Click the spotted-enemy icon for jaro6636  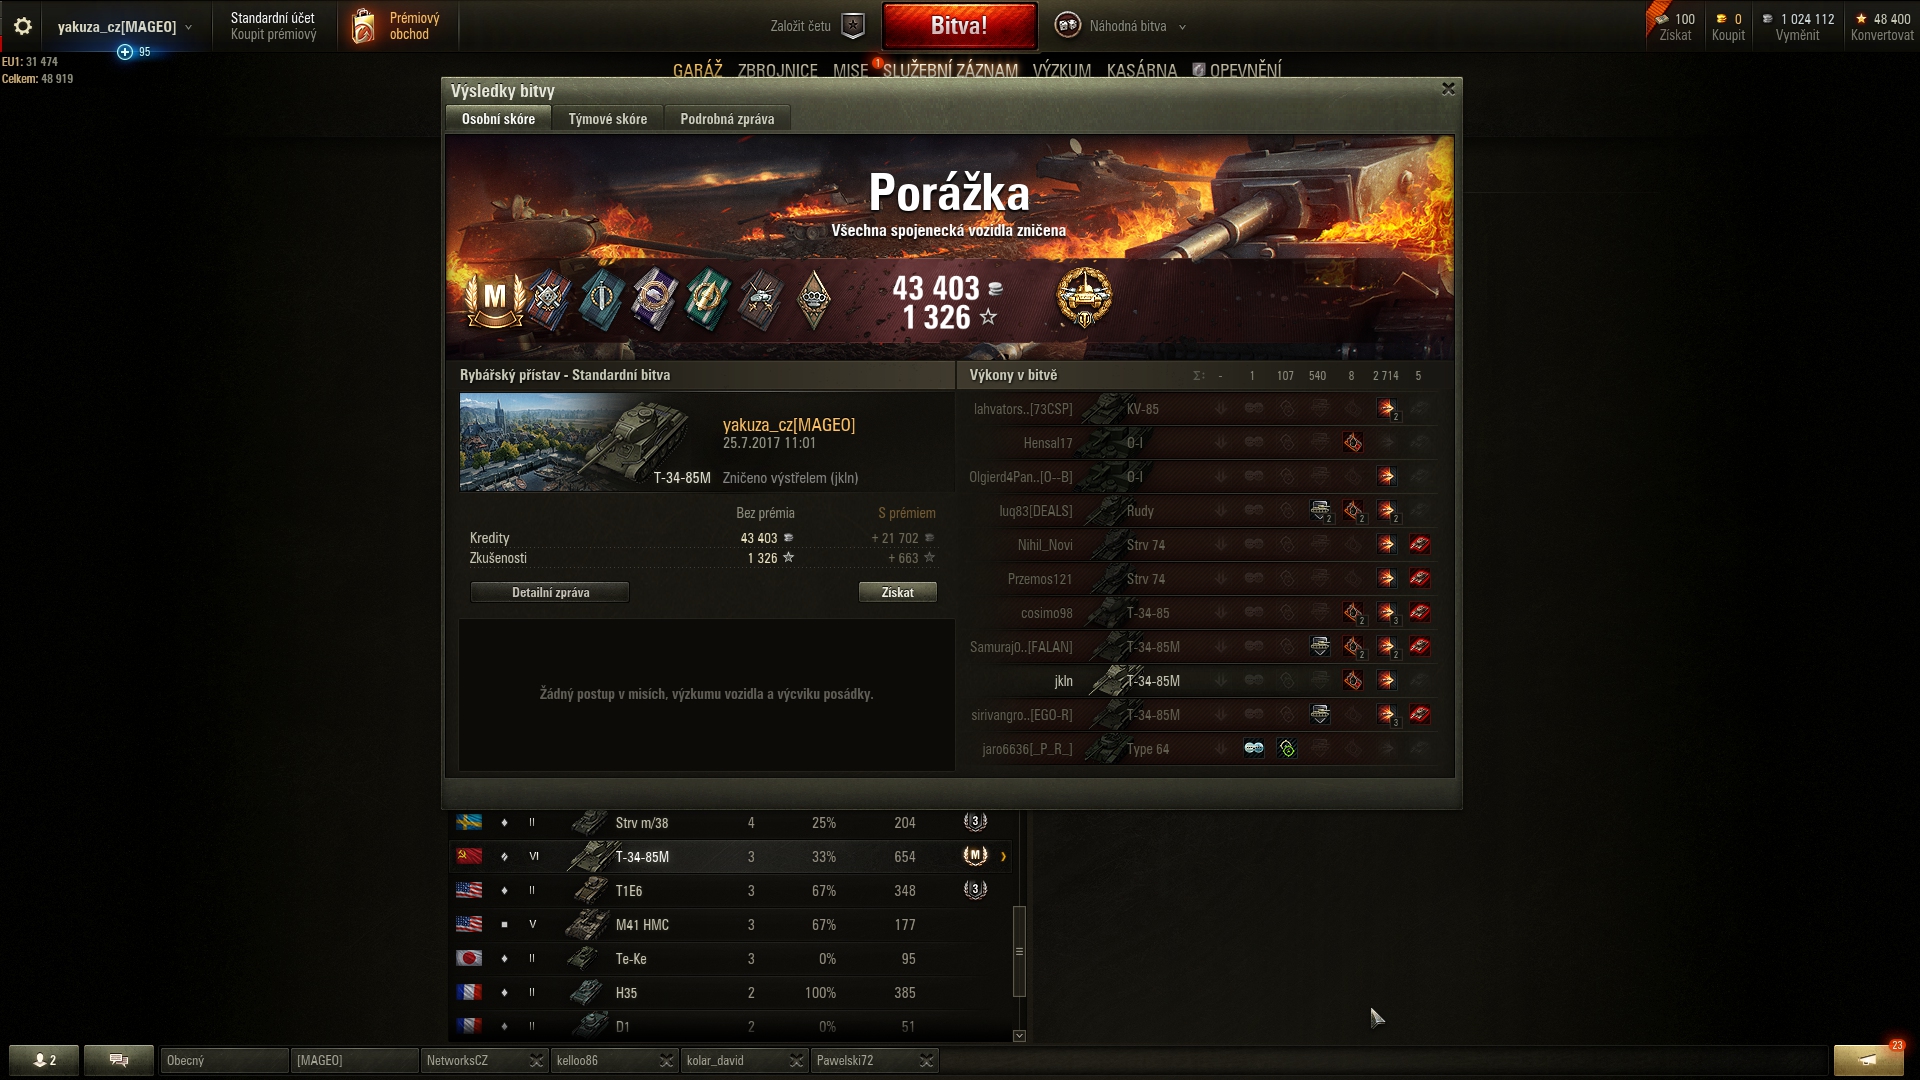click(1253, 748)
